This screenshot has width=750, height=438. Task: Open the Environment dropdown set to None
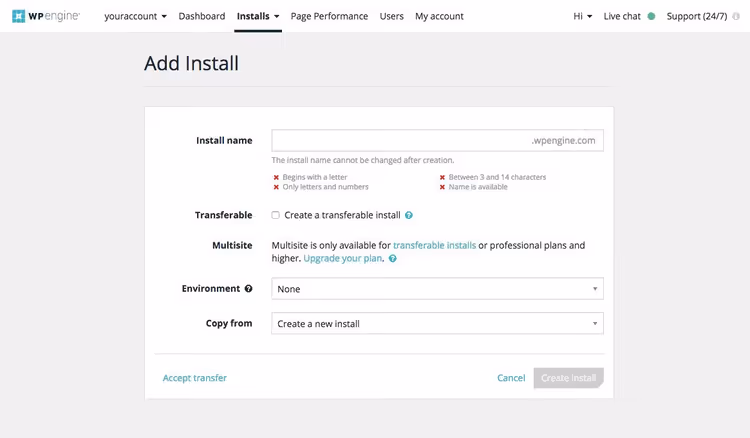click(x=437, y=289)
